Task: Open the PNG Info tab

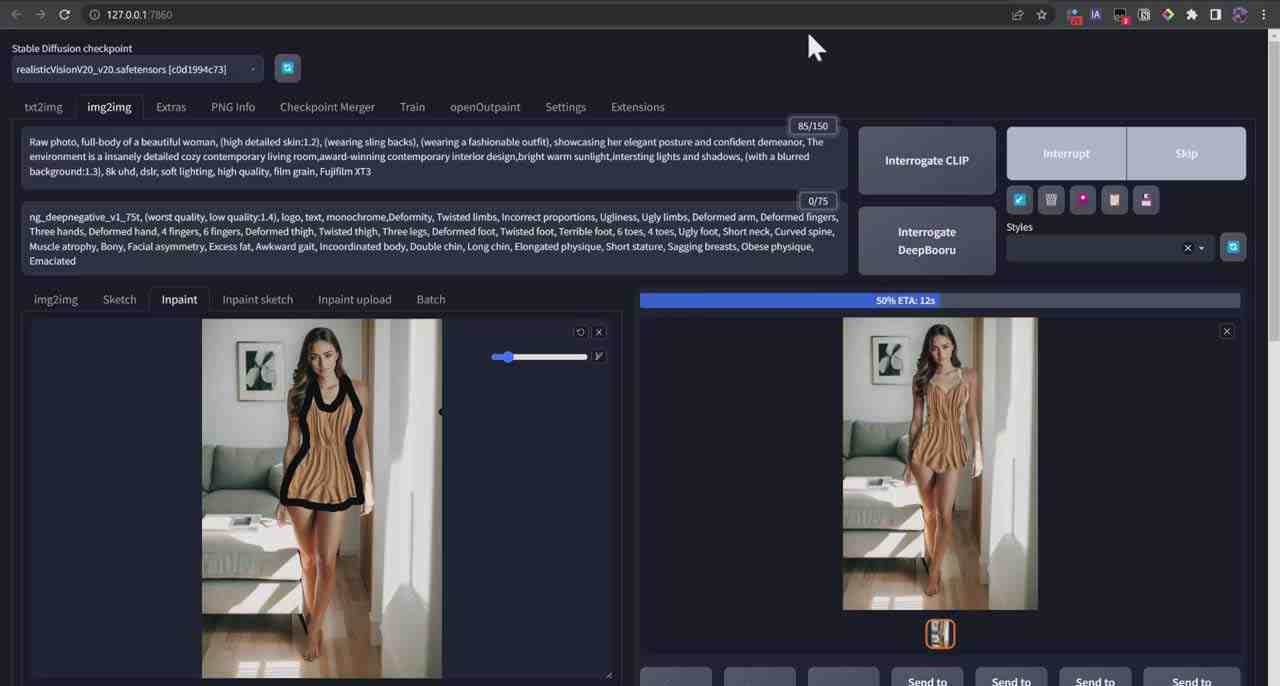Action: pos(232,107)
